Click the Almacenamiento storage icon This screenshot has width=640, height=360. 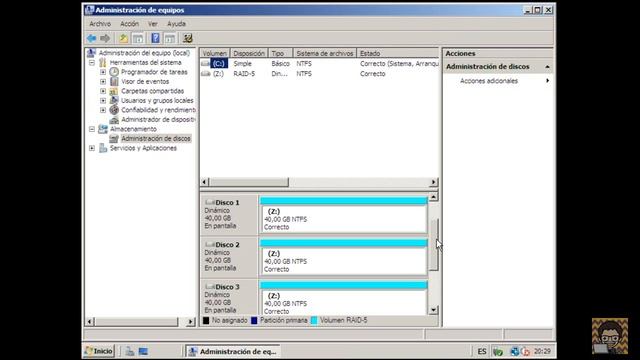103,129
